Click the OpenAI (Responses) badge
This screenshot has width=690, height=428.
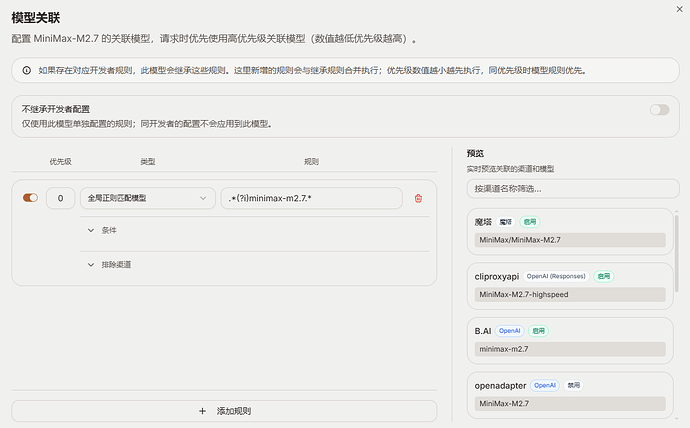pos(556,276)
